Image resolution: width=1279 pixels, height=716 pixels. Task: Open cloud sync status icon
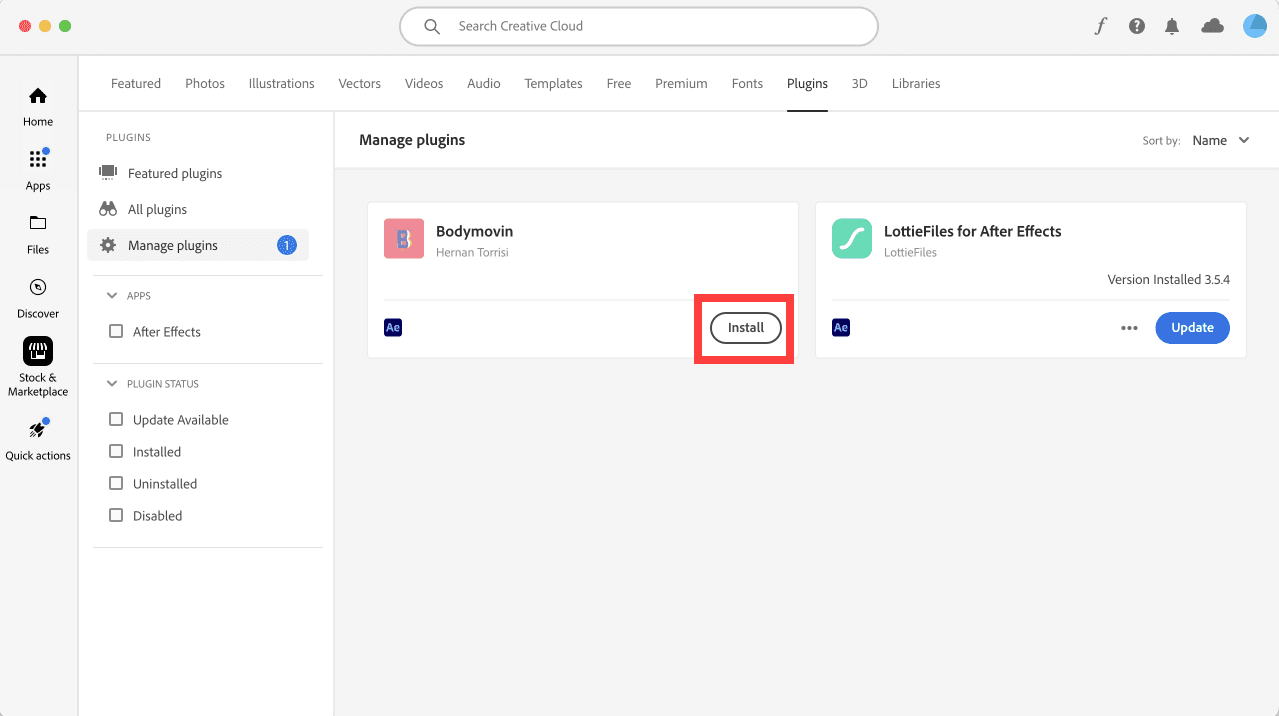point(1213,27)
